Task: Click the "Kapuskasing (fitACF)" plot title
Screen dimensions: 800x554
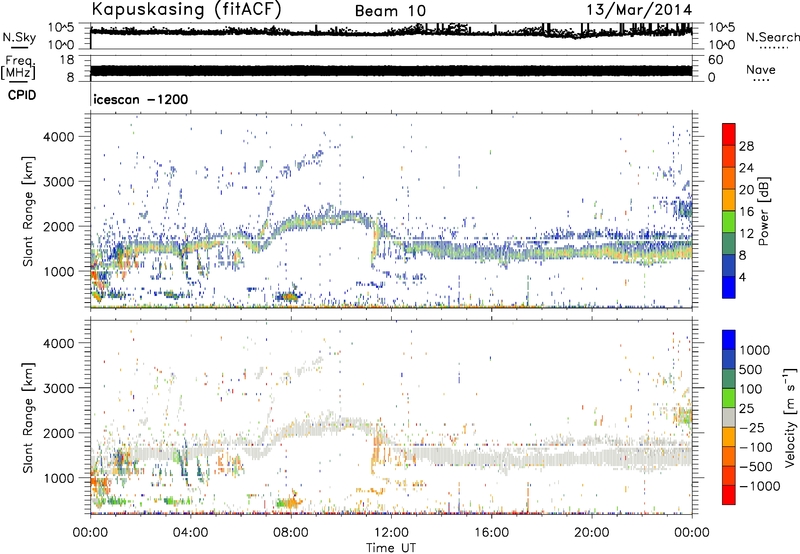Action: 186,10
